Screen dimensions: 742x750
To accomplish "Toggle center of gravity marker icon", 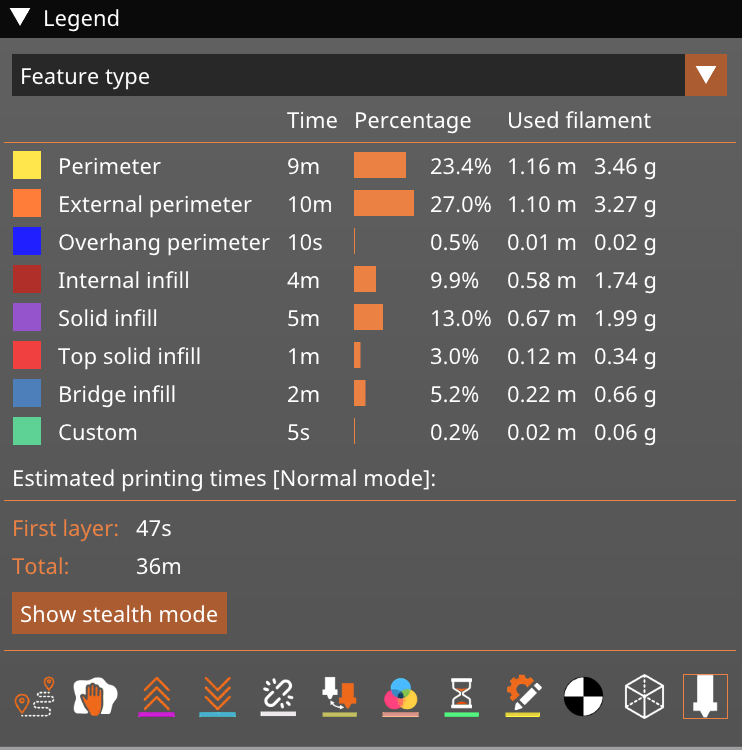I will coord(583,696).
